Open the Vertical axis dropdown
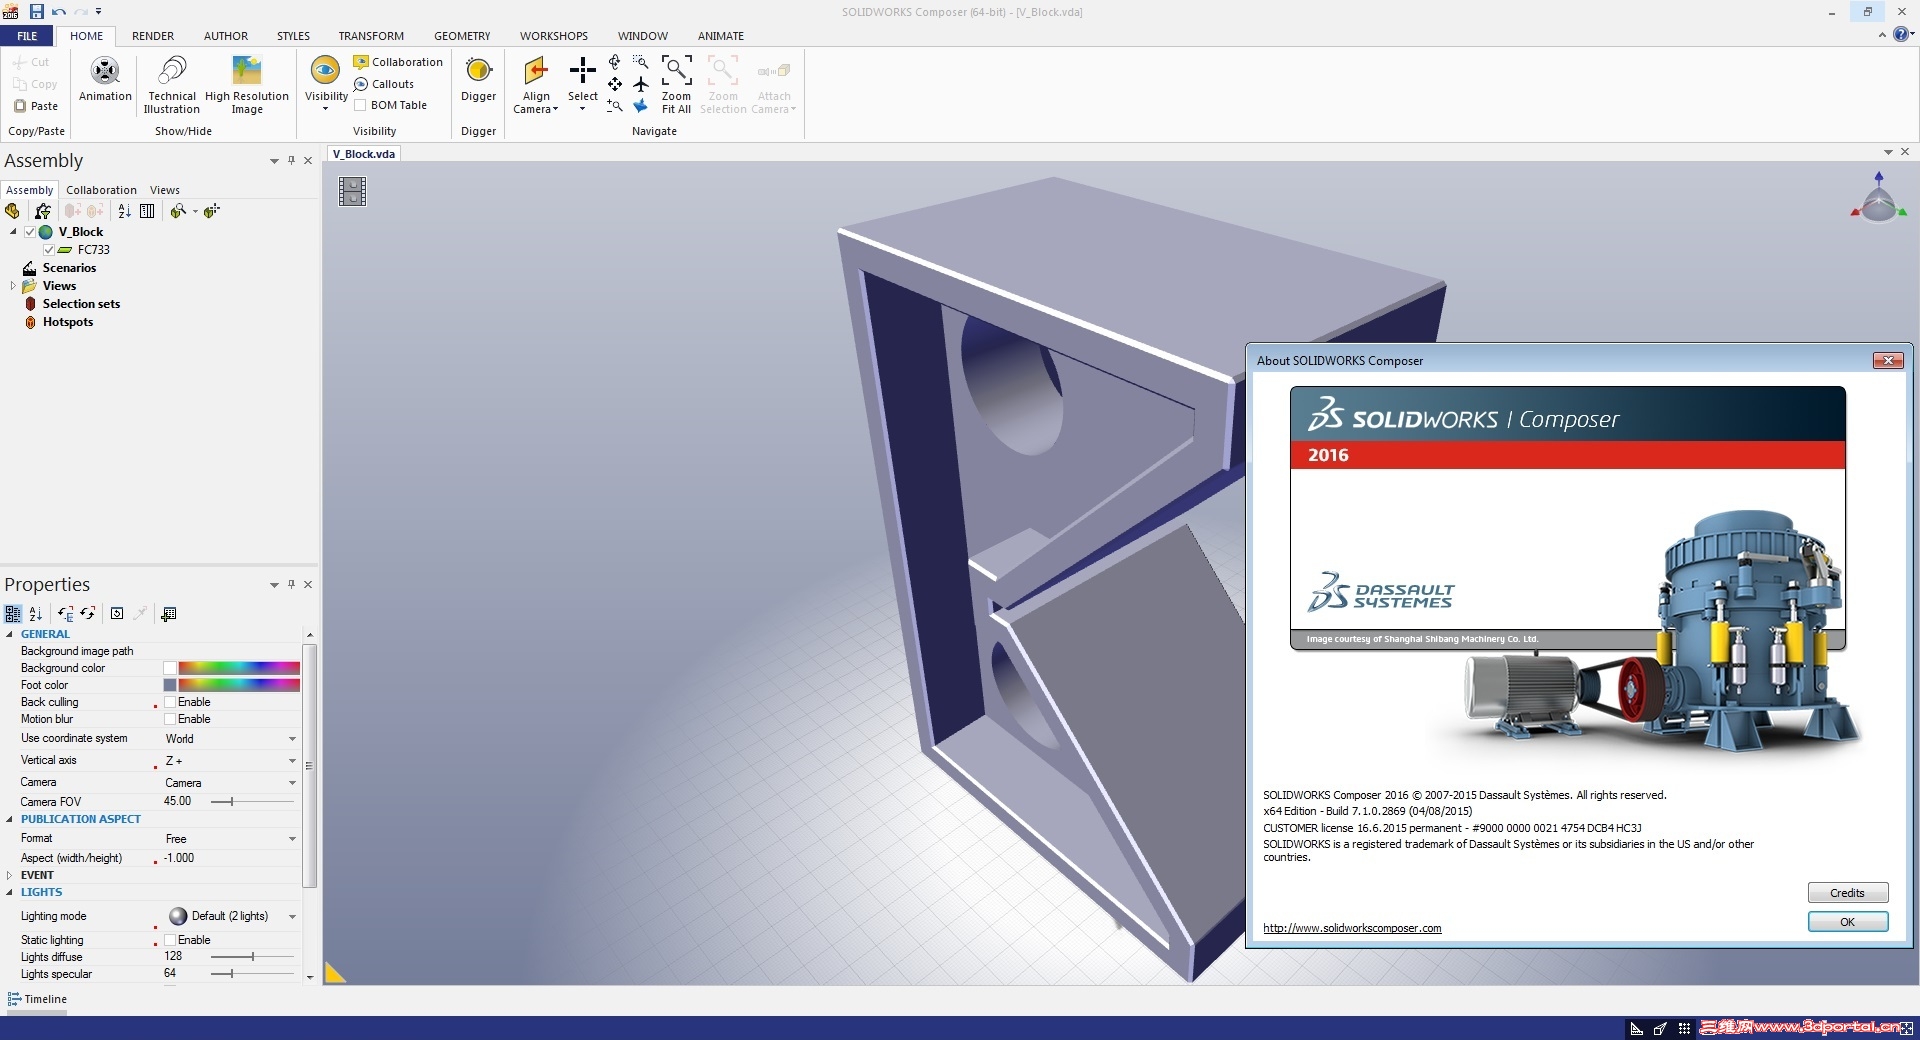The width and height of the screenshot is (1920, 1040). 292,761
